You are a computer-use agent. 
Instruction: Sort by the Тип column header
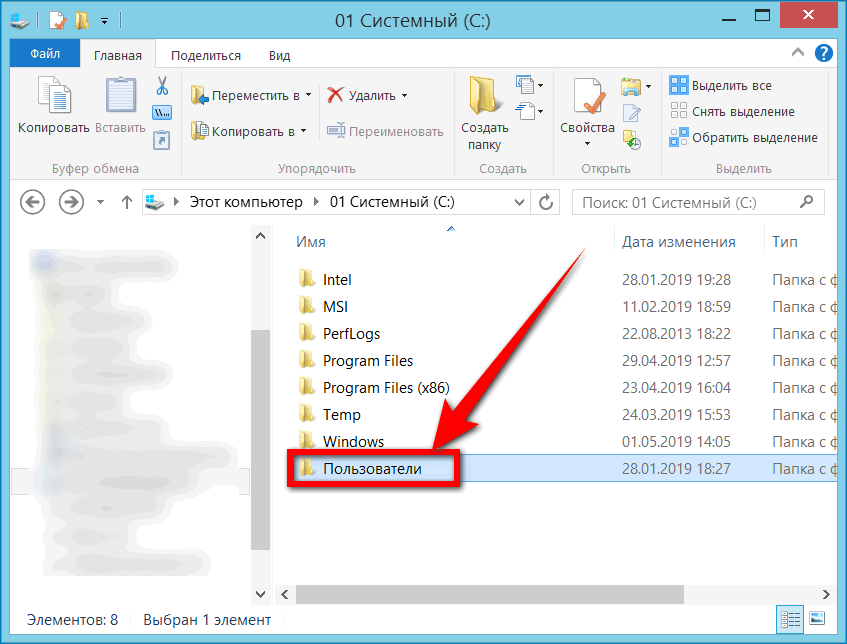[x=784, y=242]
